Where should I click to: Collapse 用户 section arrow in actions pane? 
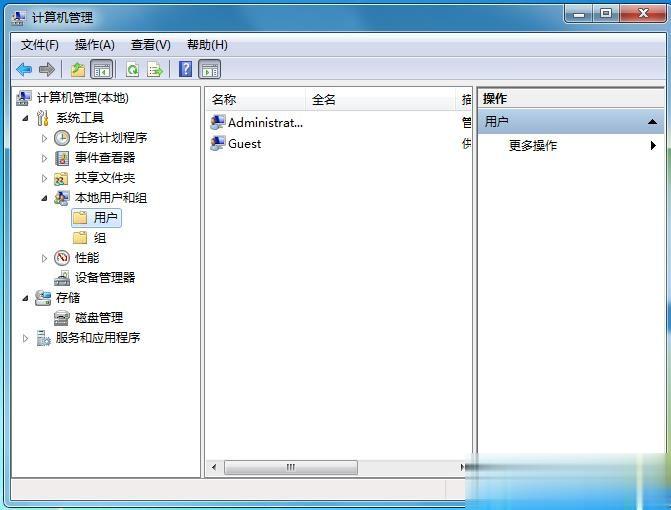point(652,122)
